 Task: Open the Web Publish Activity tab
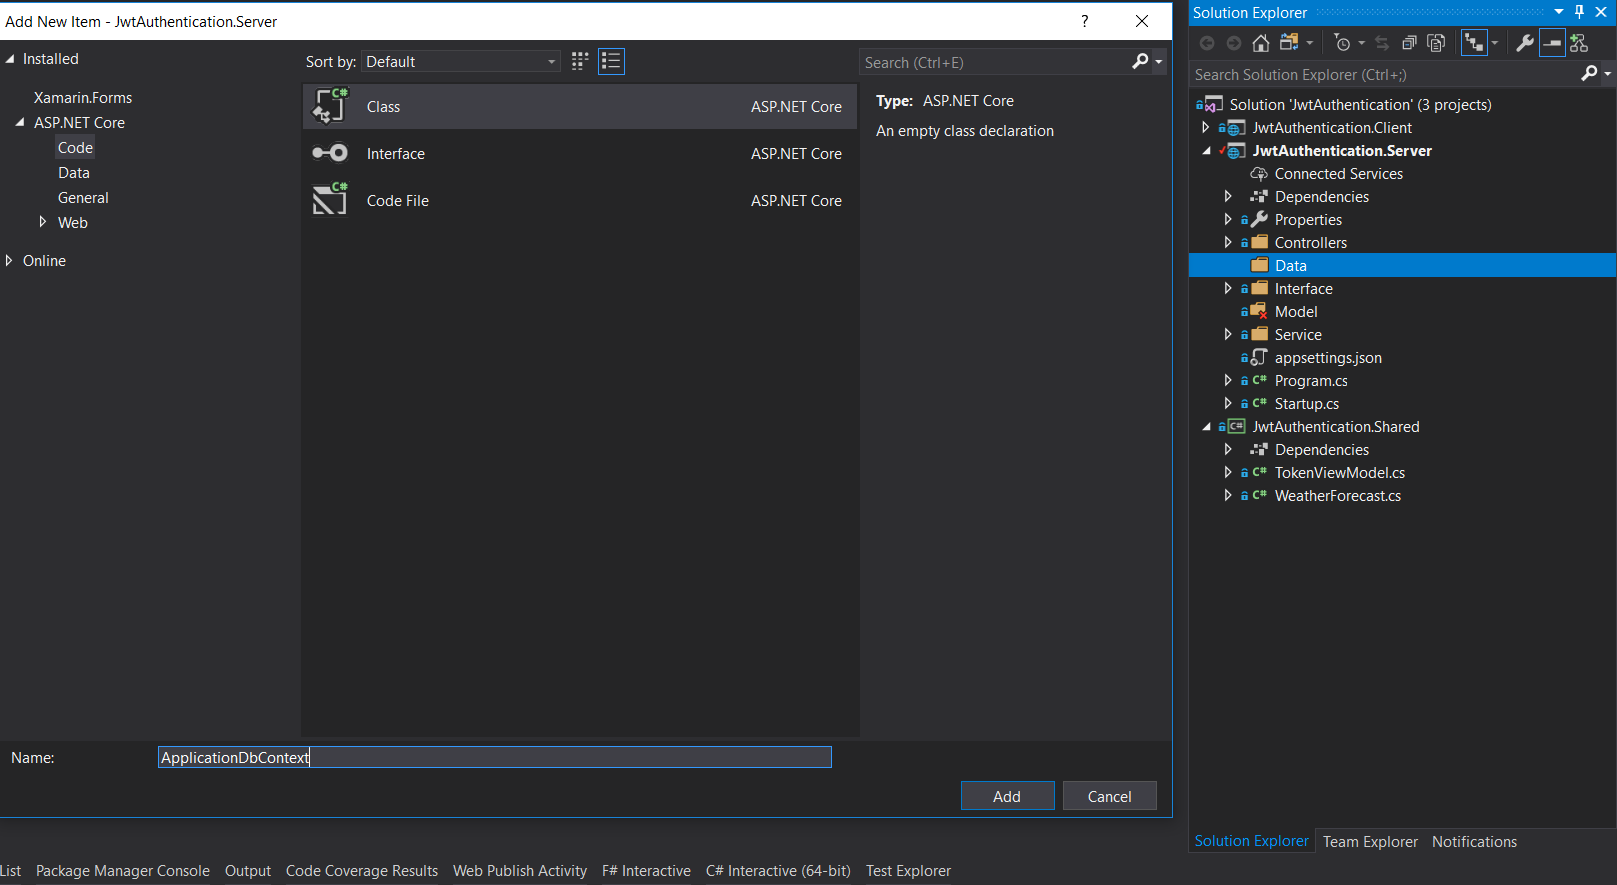click(520, 870)
